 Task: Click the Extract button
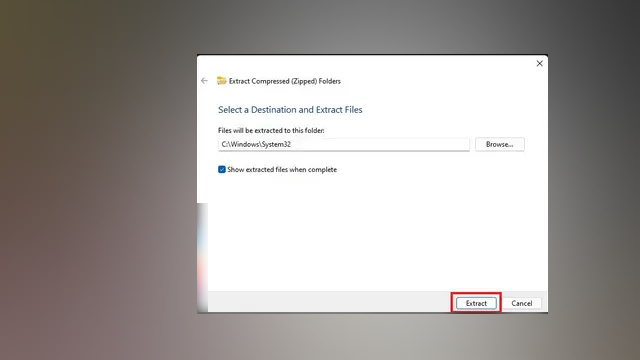click(476, 303)
